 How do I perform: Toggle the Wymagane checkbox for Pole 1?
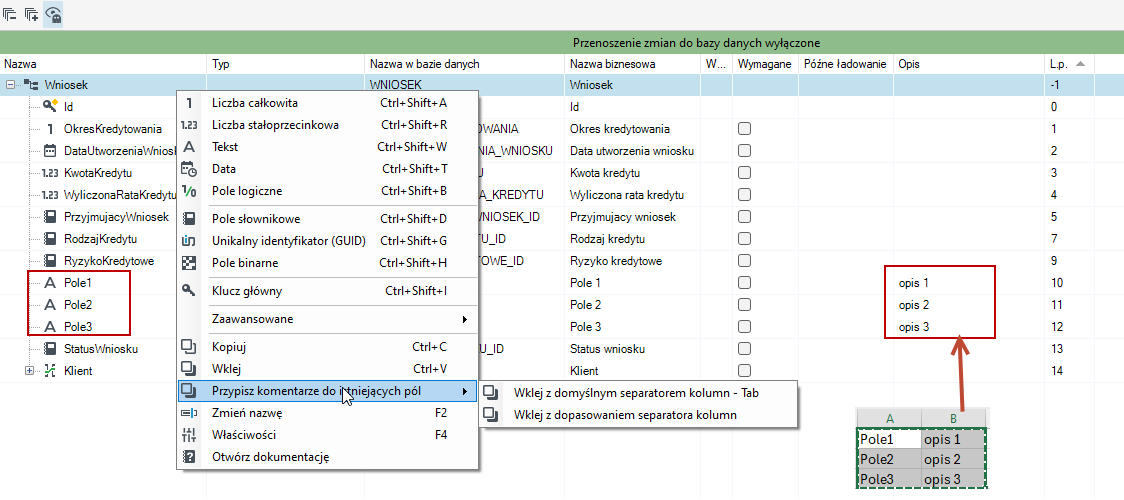(744, 282)
